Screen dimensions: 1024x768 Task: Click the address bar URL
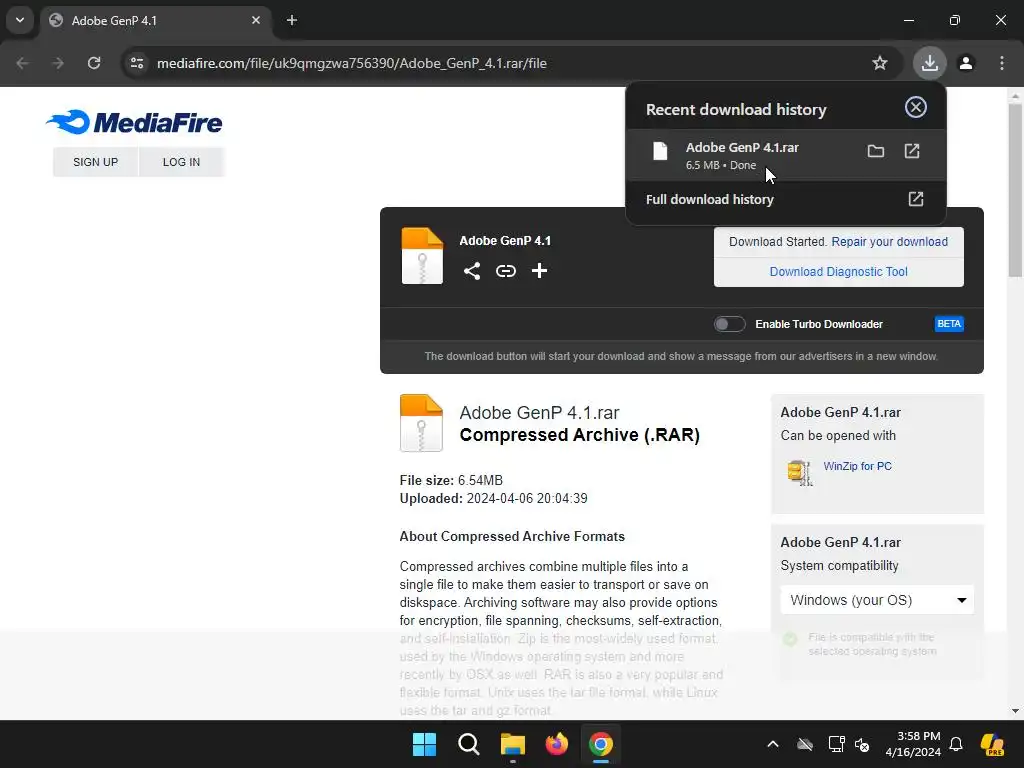(x=351, y=63)
